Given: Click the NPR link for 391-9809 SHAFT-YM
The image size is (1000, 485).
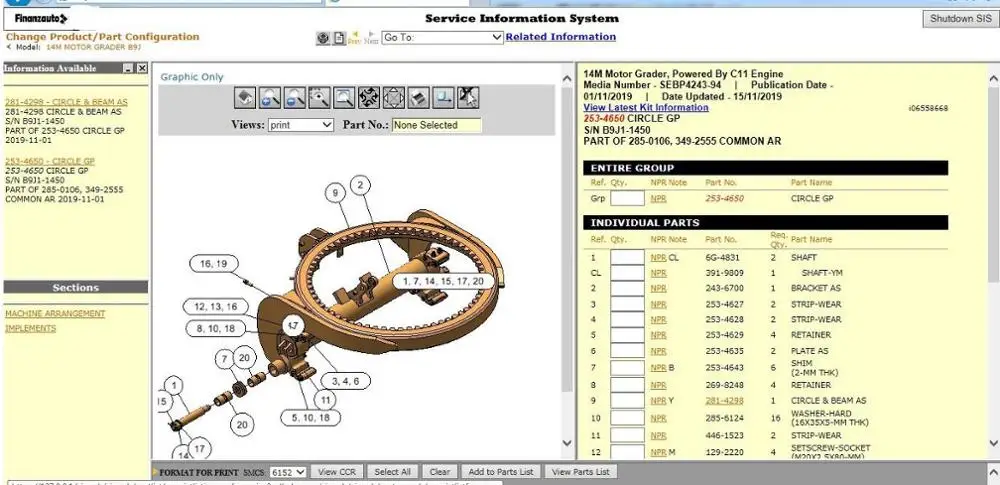Looking at the screenshot, I should tap(658, 273).
